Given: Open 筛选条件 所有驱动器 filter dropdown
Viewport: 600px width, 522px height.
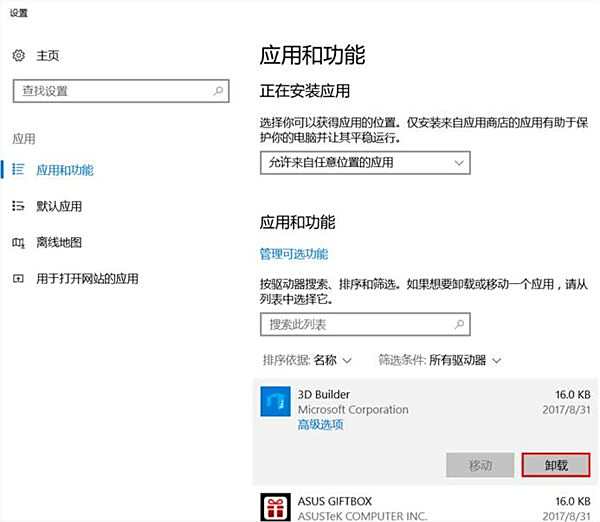Looking at the screenshot, I should pyautogui.click(x=440, y=360).
